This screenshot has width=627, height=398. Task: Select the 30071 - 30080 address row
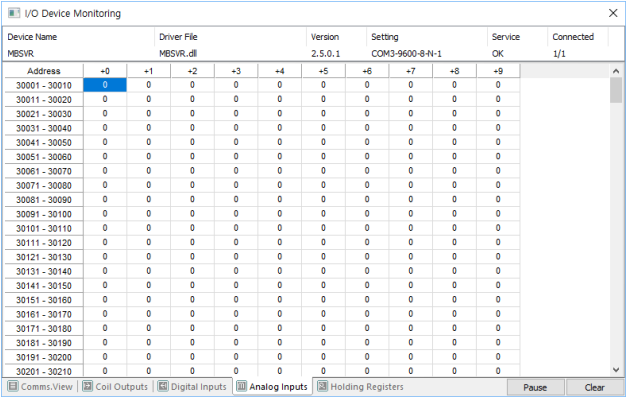44,186
